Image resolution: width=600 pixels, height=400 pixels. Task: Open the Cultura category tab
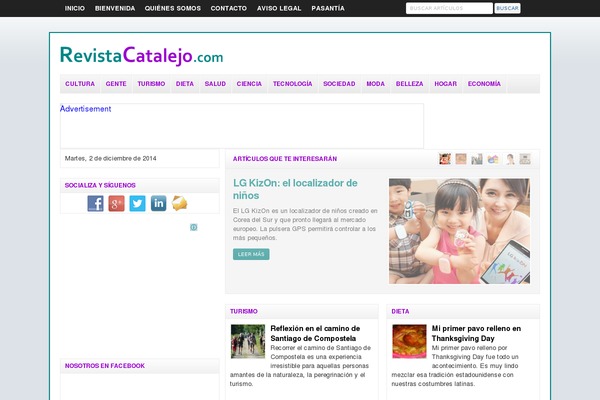[x=80, y=83]
